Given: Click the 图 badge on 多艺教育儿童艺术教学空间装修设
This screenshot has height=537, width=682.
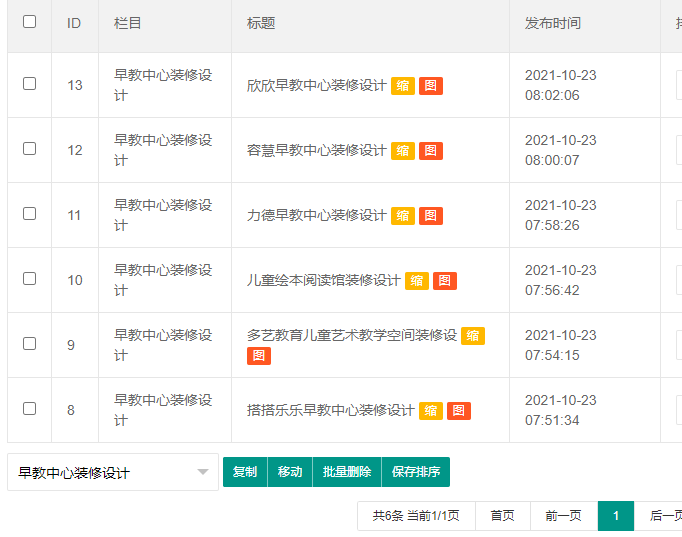Looking at the screenshot, I should point(259,356).
